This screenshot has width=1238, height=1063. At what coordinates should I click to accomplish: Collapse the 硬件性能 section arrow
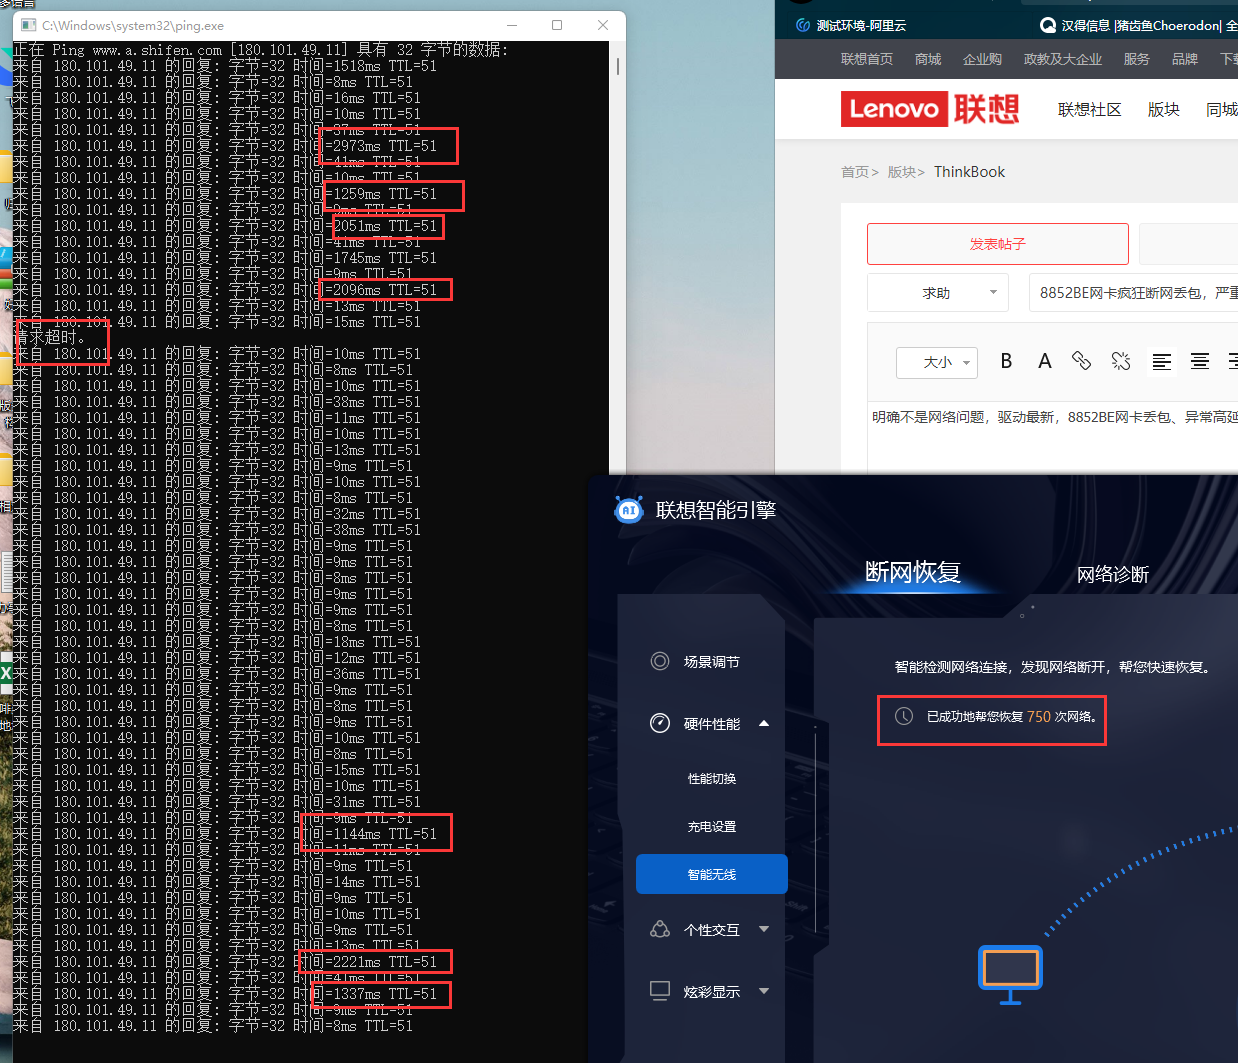pyautogui.click(x=764, y=723)
